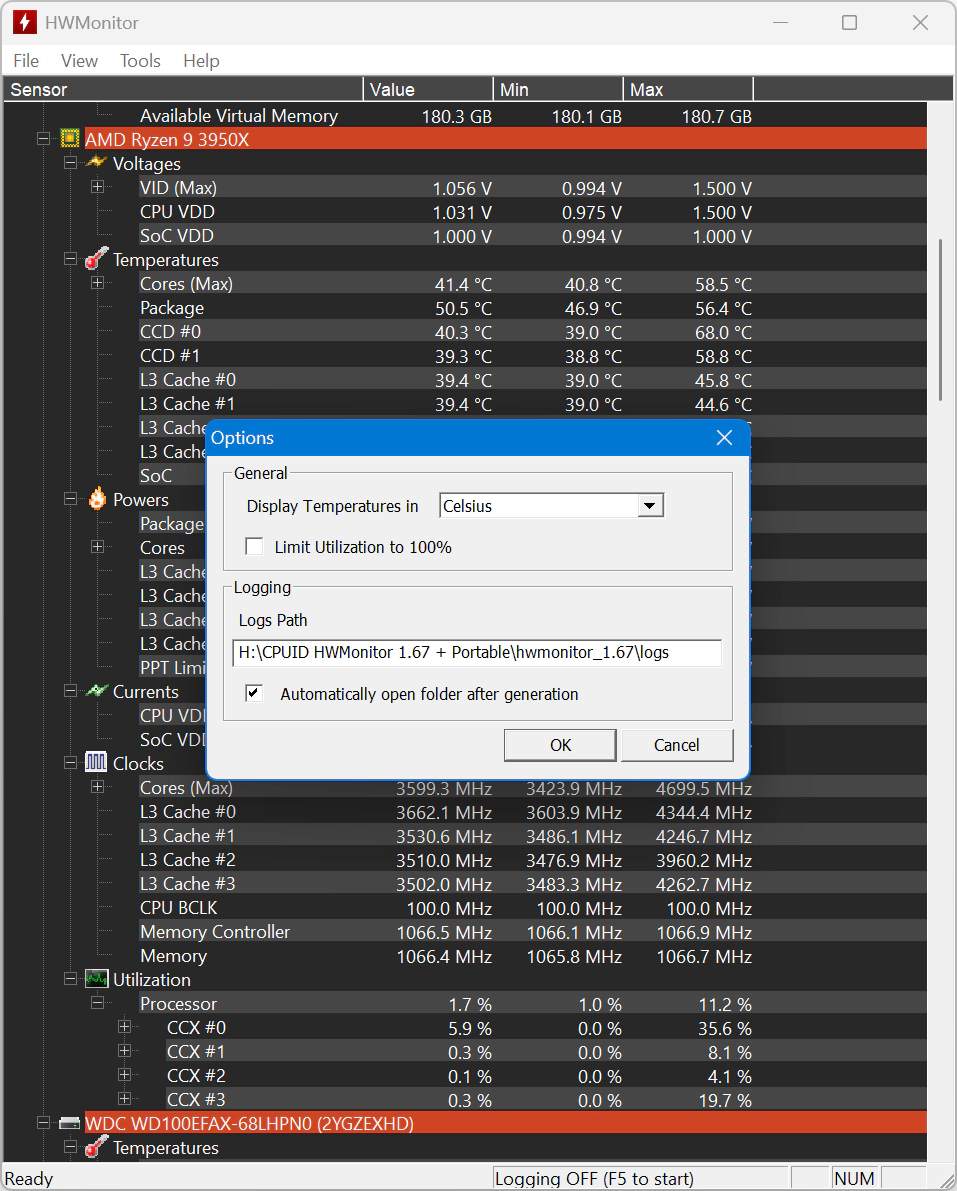This screenshot has width=957, height=1191.
Task: Click the AMD Ryzen 9 3950X CPU chip icon
Action: coord(70,139)
